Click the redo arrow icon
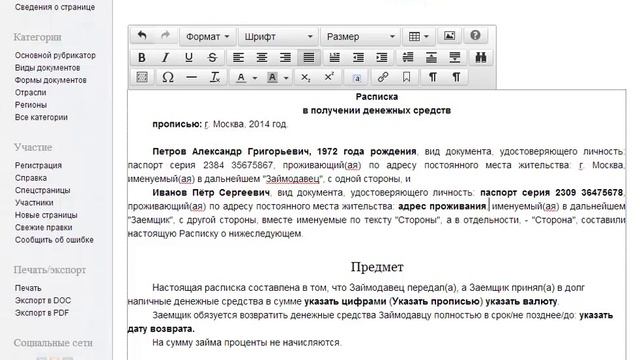This screenshot has height=360, width=640. [x=165, y=36]
